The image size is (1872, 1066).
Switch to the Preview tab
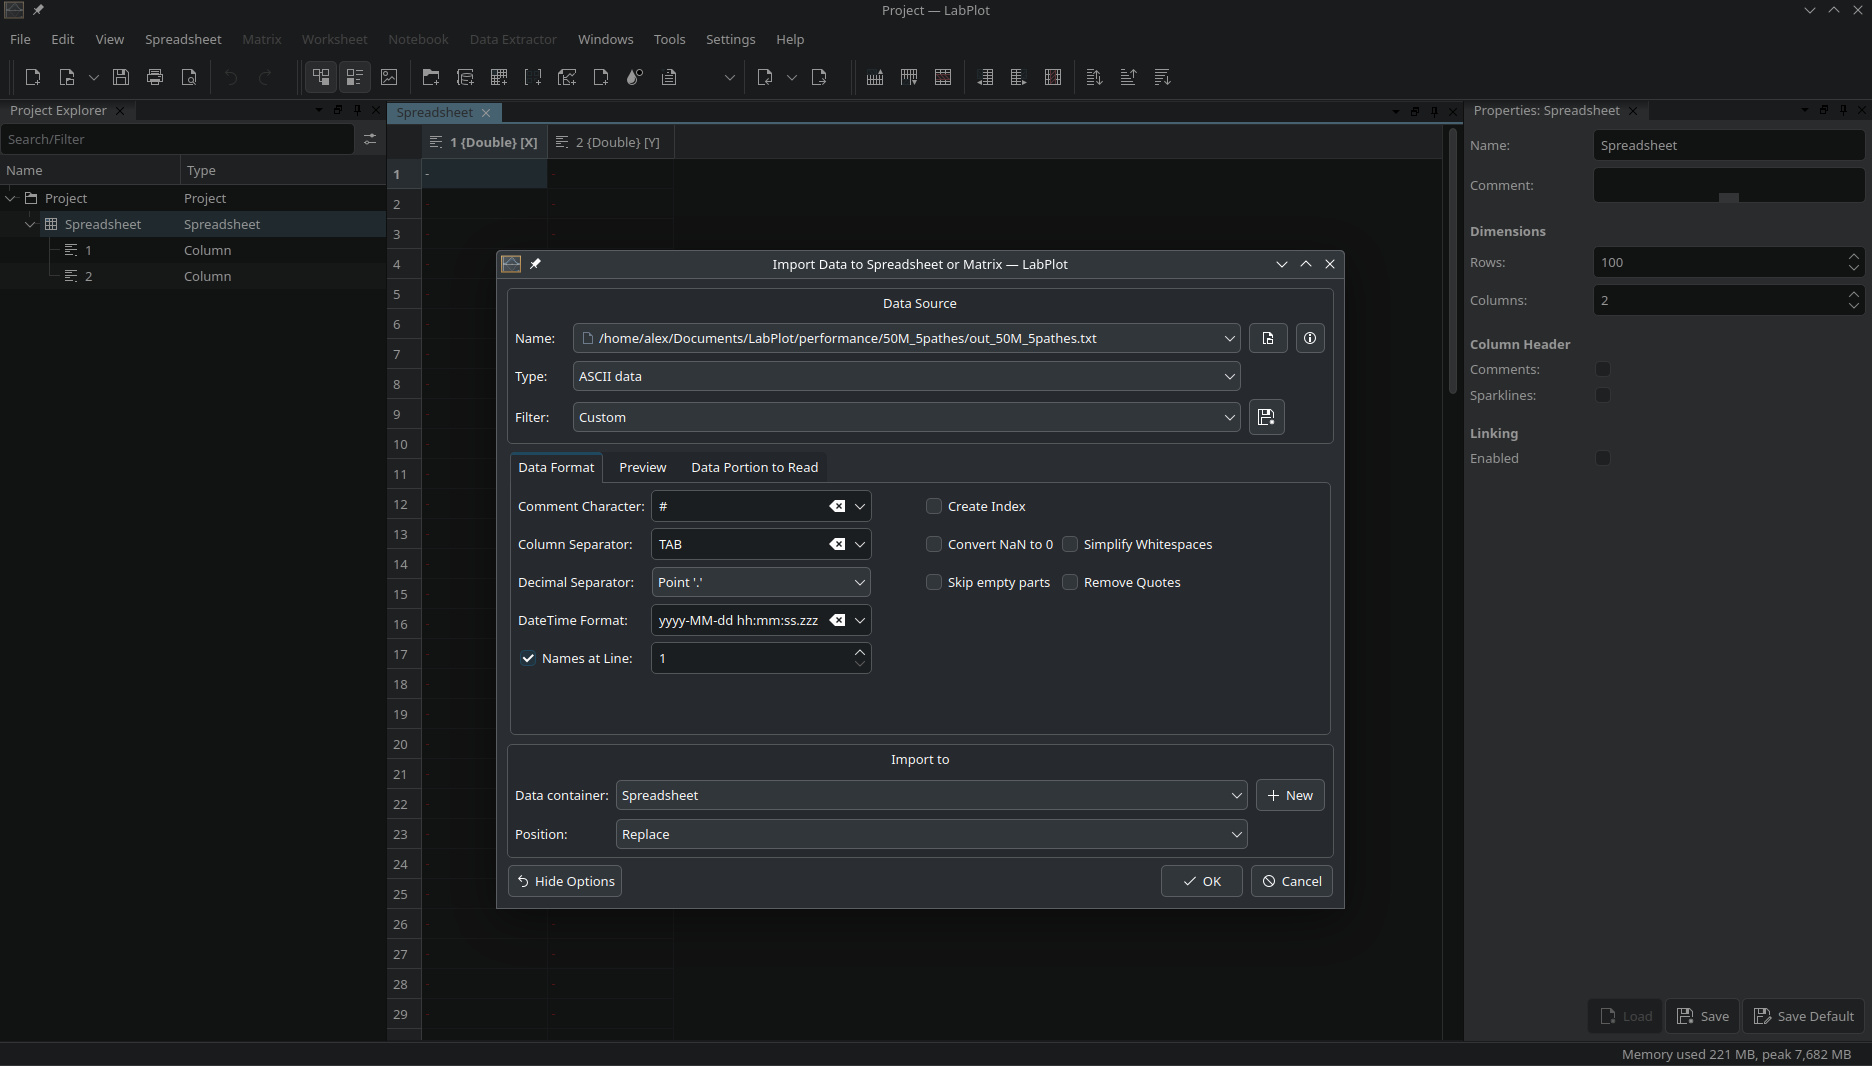click(642, 467)
